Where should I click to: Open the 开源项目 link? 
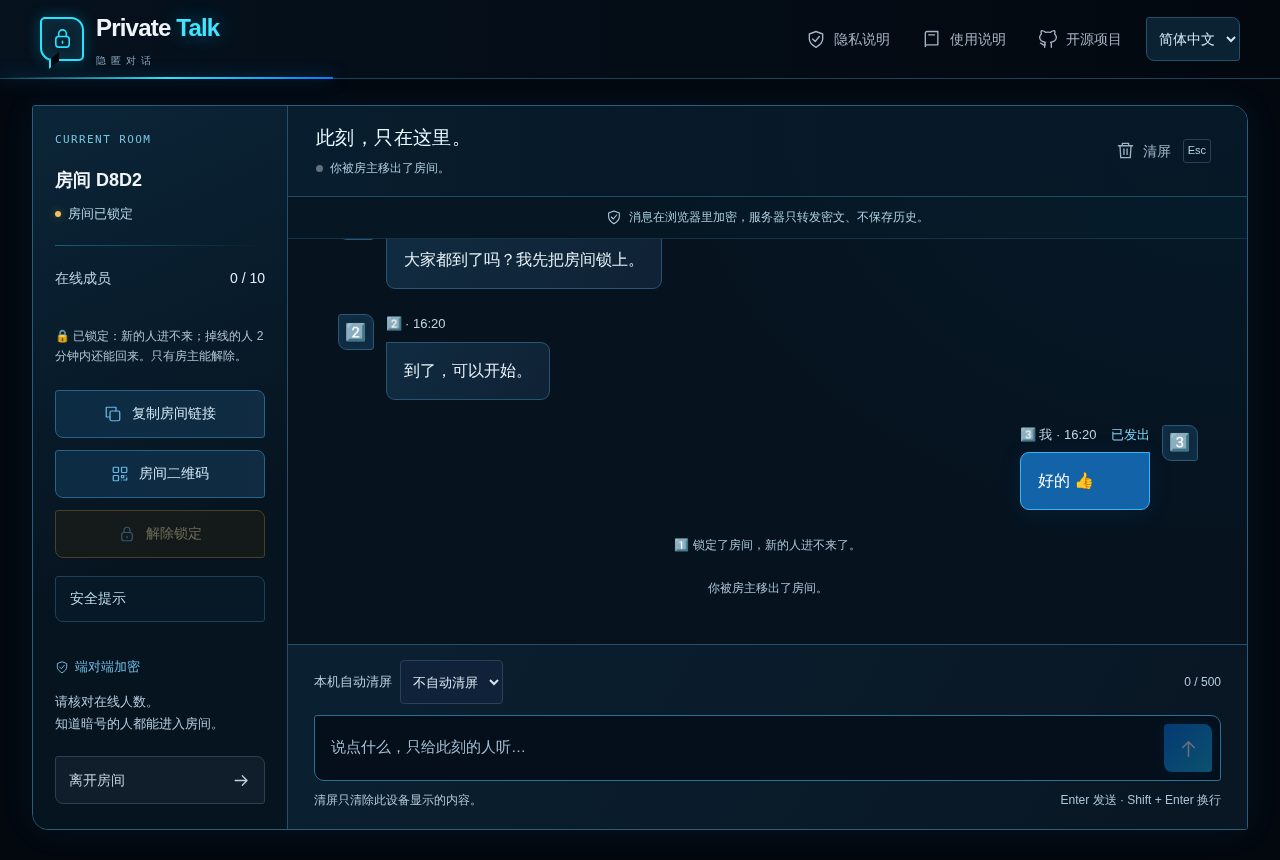pos(1080,39)
